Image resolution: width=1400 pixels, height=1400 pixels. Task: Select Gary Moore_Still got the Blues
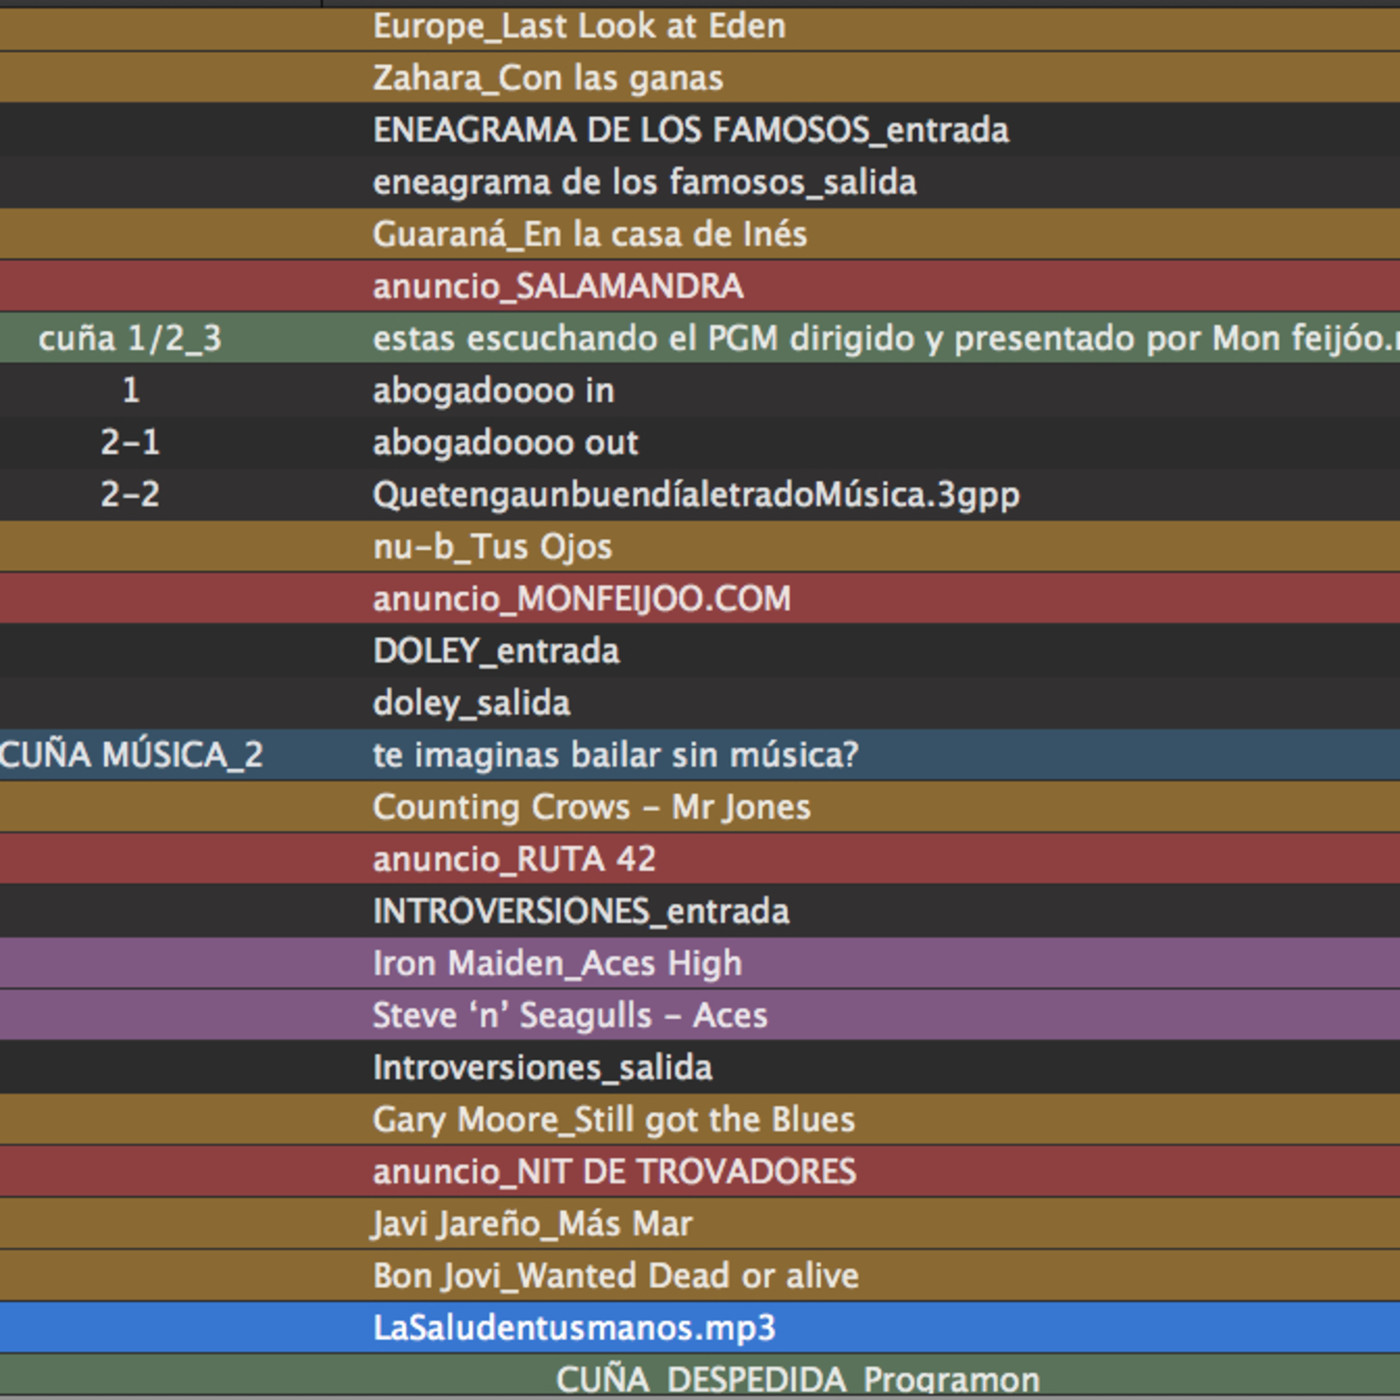click(613, 1119)
